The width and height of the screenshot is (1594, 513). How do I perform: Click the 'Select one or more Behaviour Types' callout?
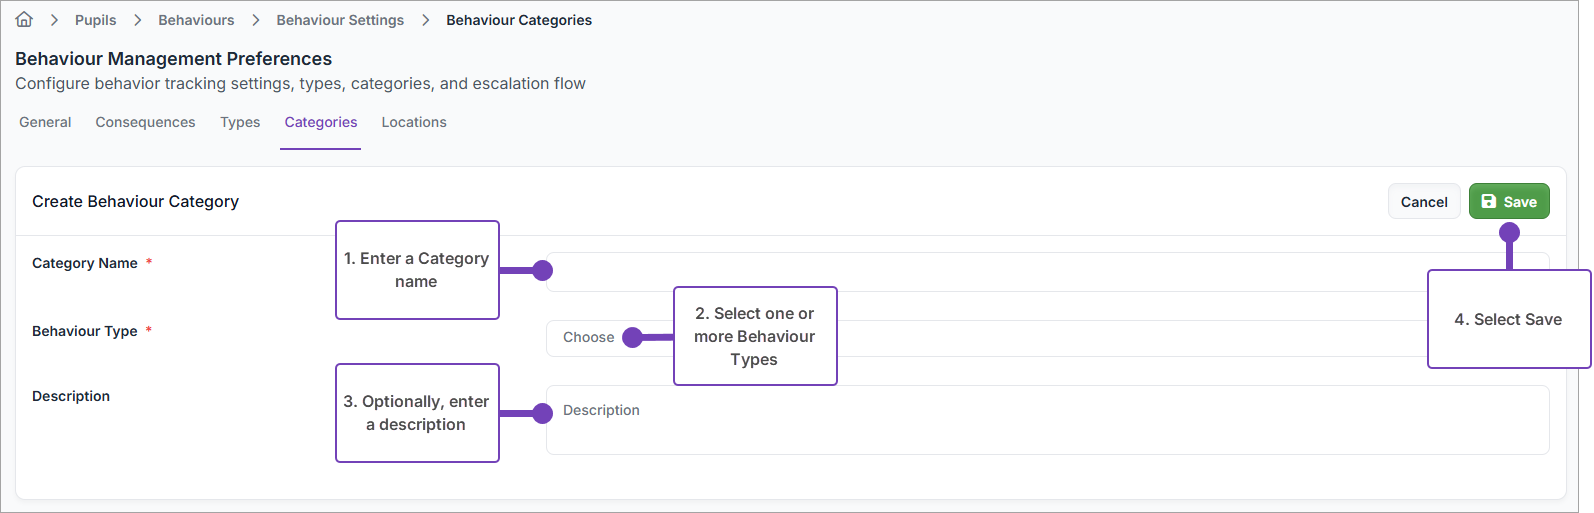755,336
